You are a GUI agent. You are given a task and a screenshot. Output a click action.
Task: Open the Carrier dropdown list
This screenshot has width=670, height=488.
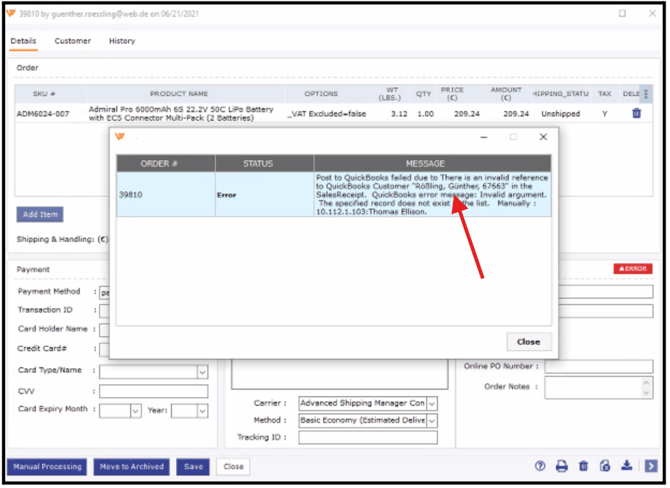point(432,403)
